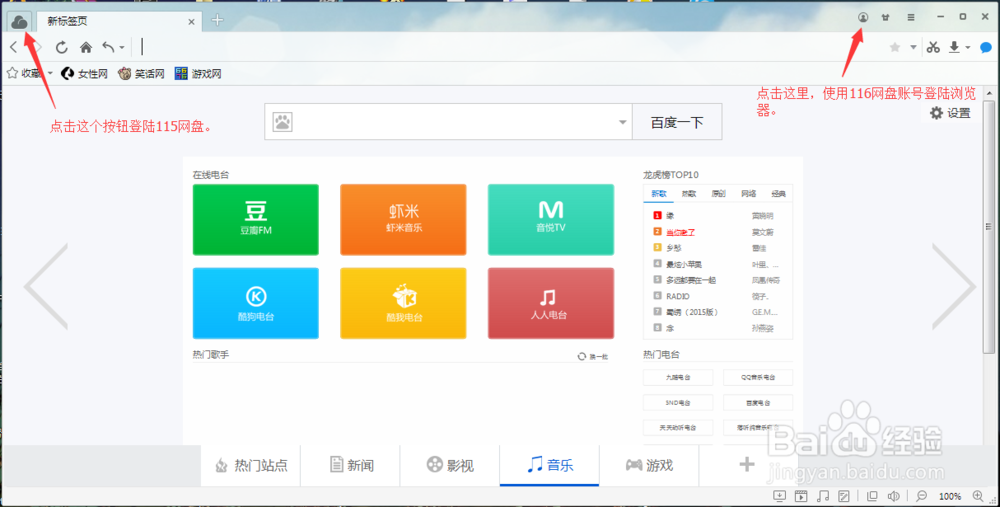Click the 游戏网 bookmark
1000x507 pixels.
pos(198,74)
